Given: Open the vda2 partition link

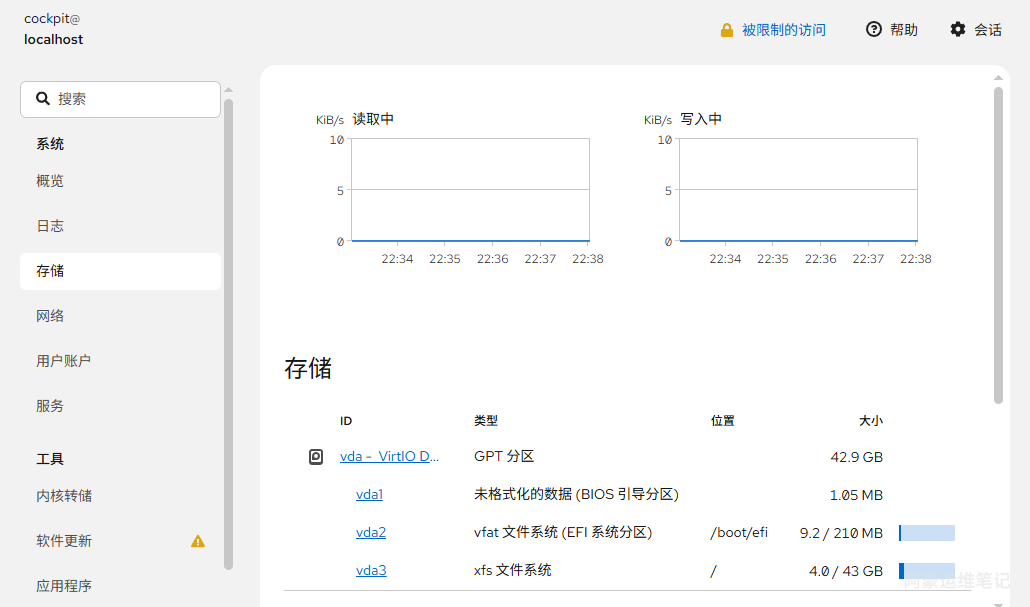Looking at the screenshot, I should coord(370,533).
